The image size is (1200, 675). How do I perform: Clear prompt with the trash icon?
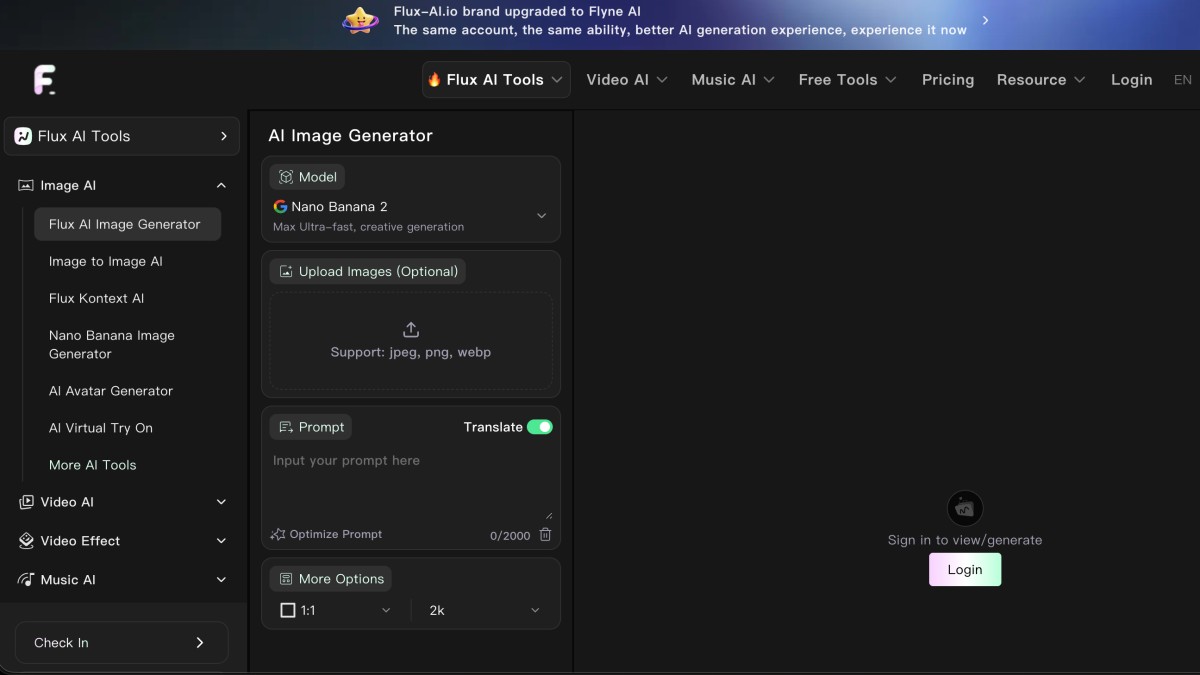[x=545, y=535]
